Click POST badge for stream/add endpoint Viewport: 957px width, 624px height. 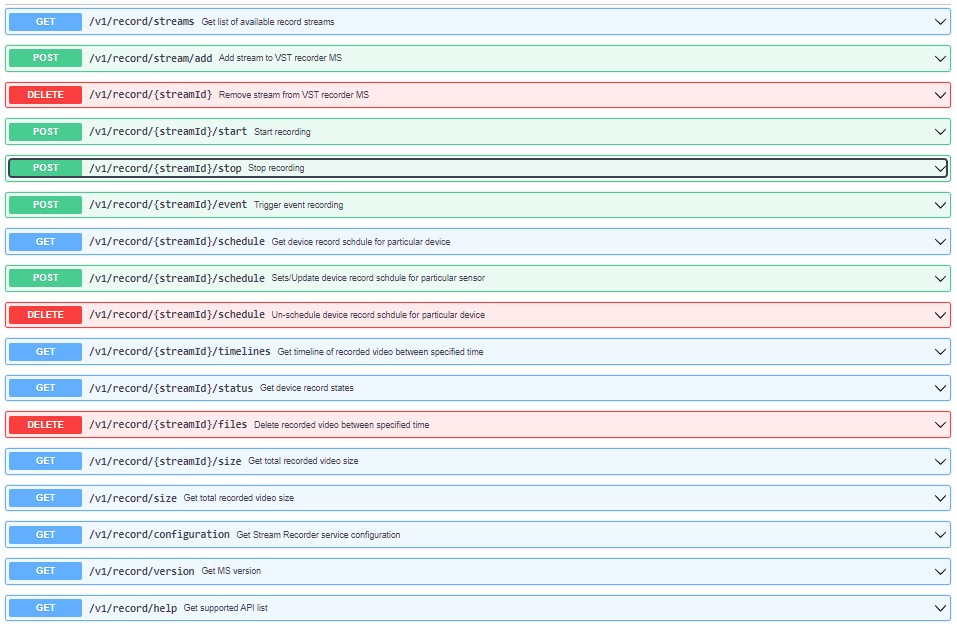pos(46,58)
